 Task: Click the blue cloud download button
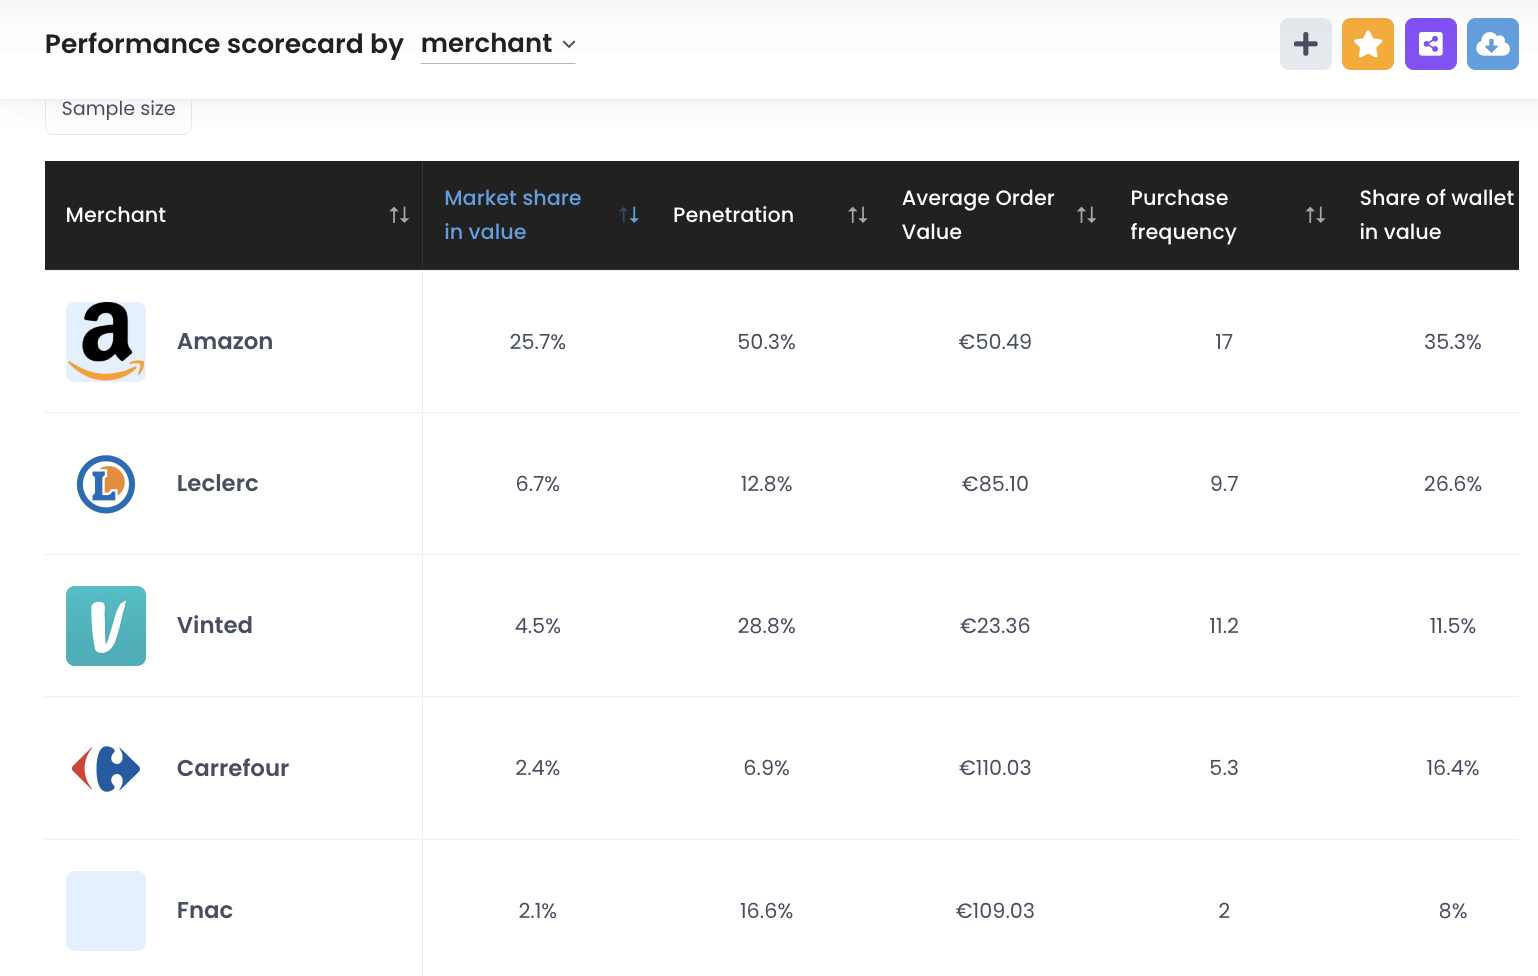tap(1493, 44)
